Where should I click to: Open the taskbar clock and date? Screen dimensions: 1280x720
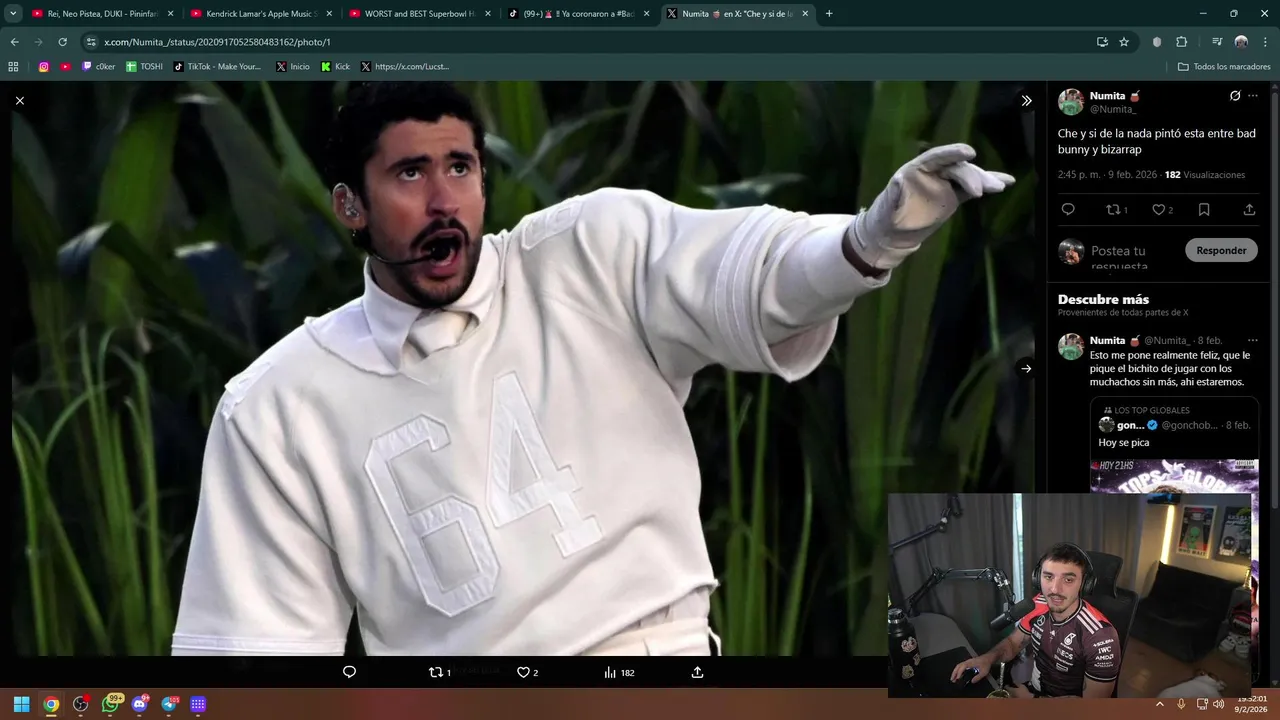point(1252,704)
